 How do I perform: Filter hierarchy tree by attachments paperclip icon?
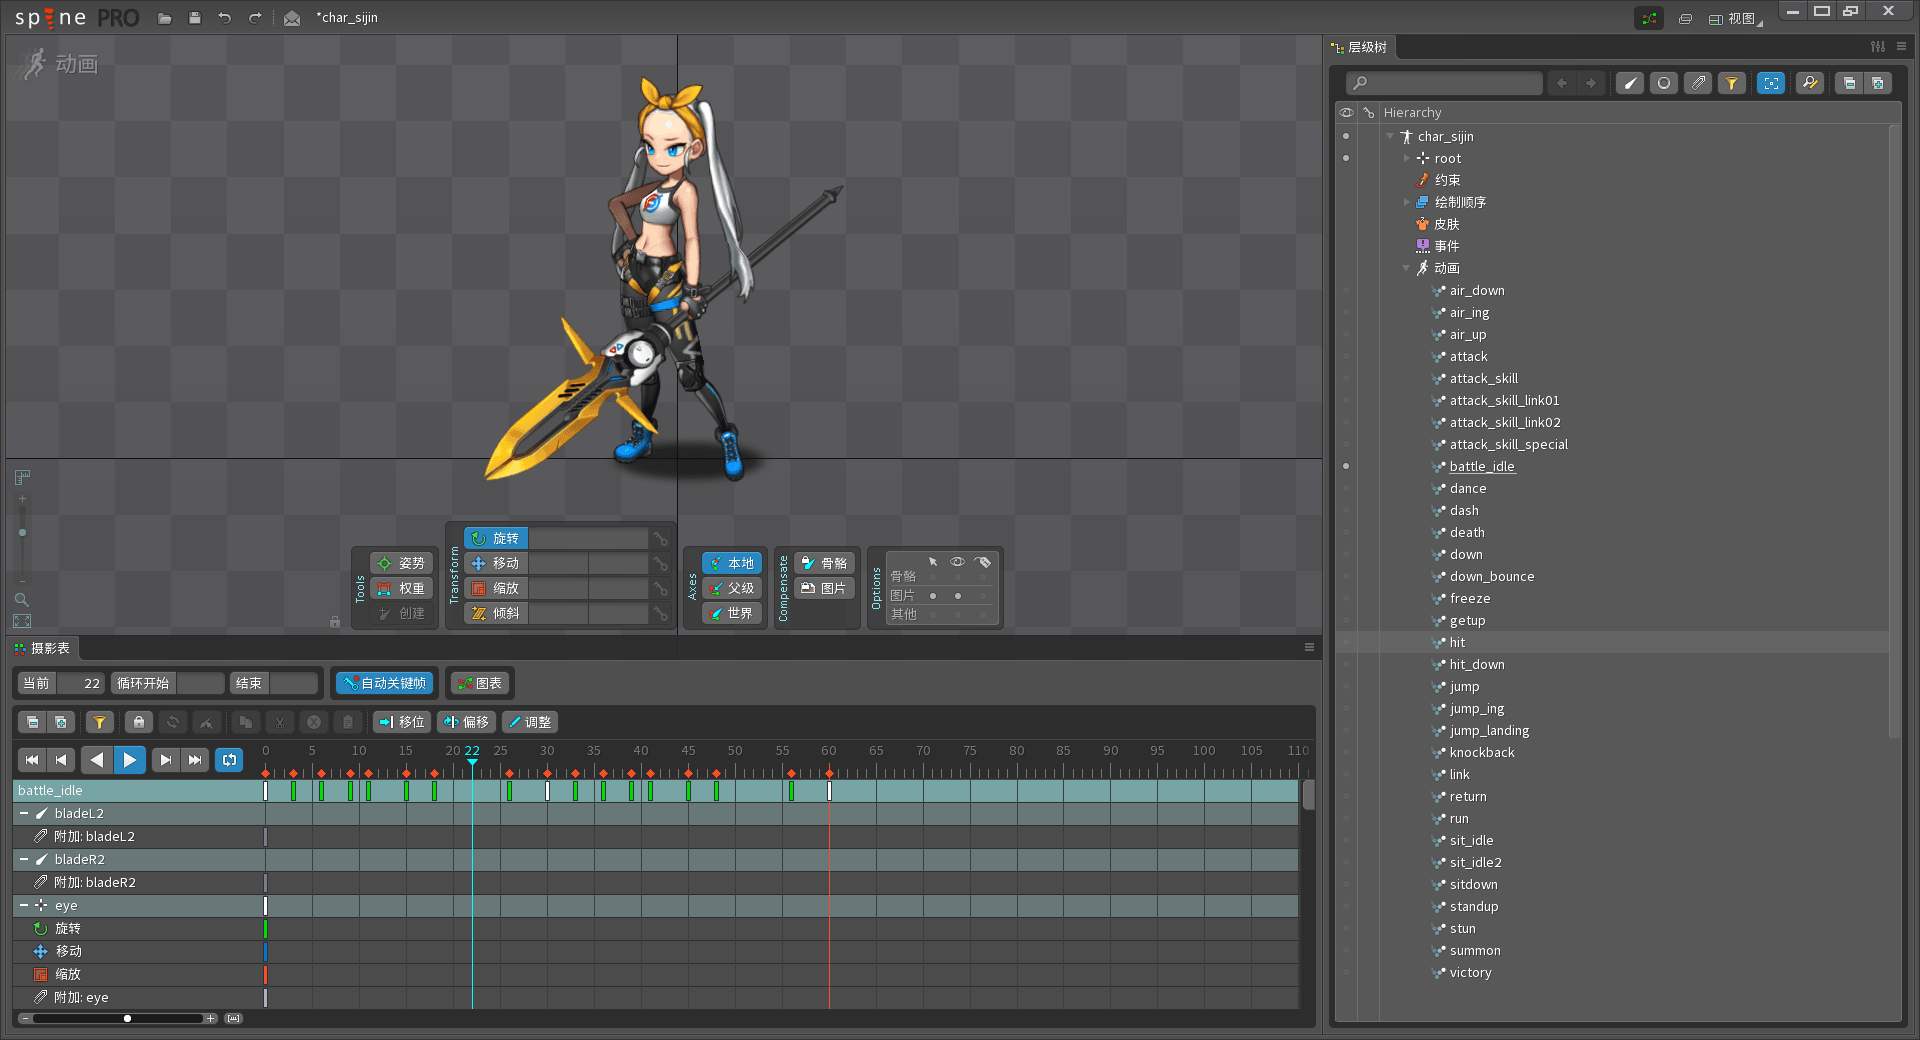pos(1698,83)
